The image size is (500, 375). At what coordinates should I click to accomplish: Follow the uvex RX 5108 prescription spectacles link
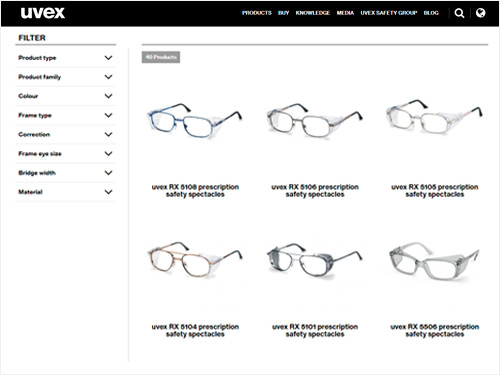coord(195,191)
